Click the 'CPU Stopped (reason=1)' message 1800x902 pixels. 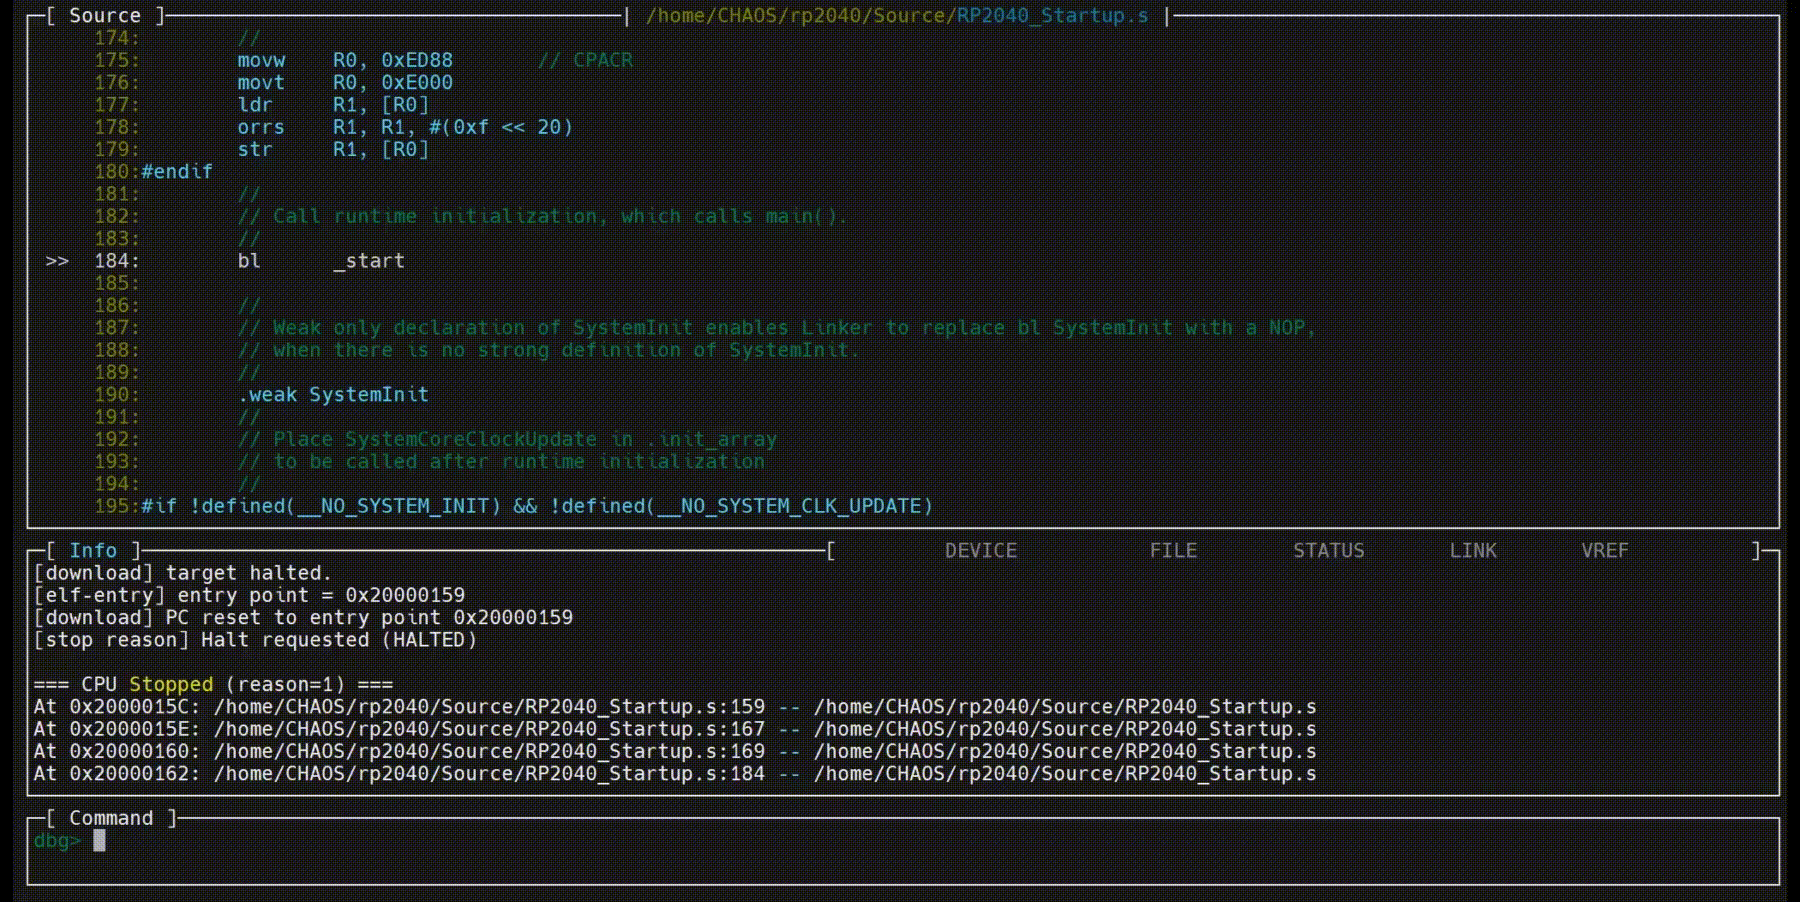pyautogui.click(x=213, y=685)
